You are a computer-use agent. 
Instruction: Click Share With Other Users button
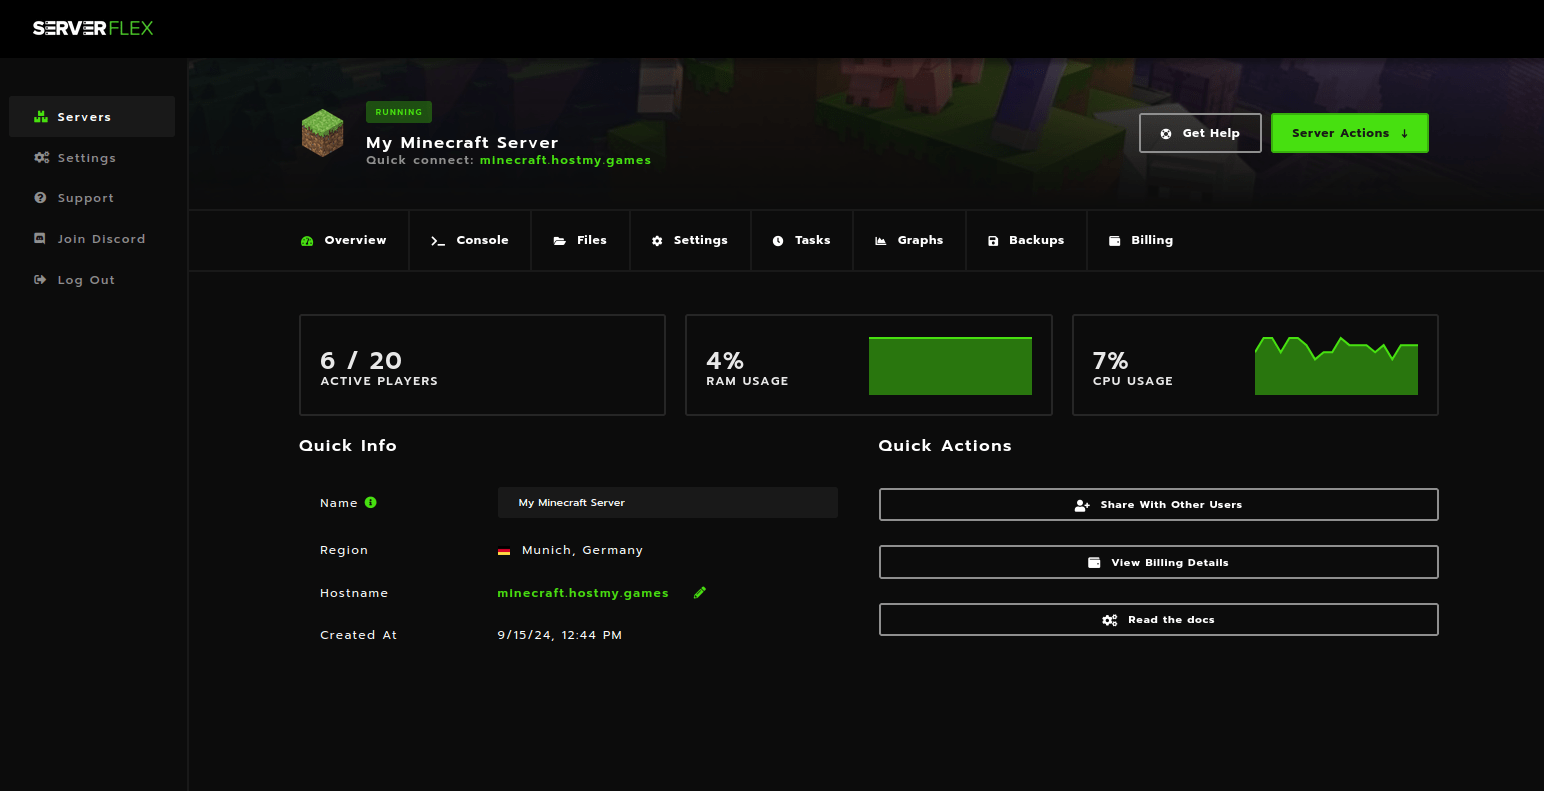[x=1158, y=505]
